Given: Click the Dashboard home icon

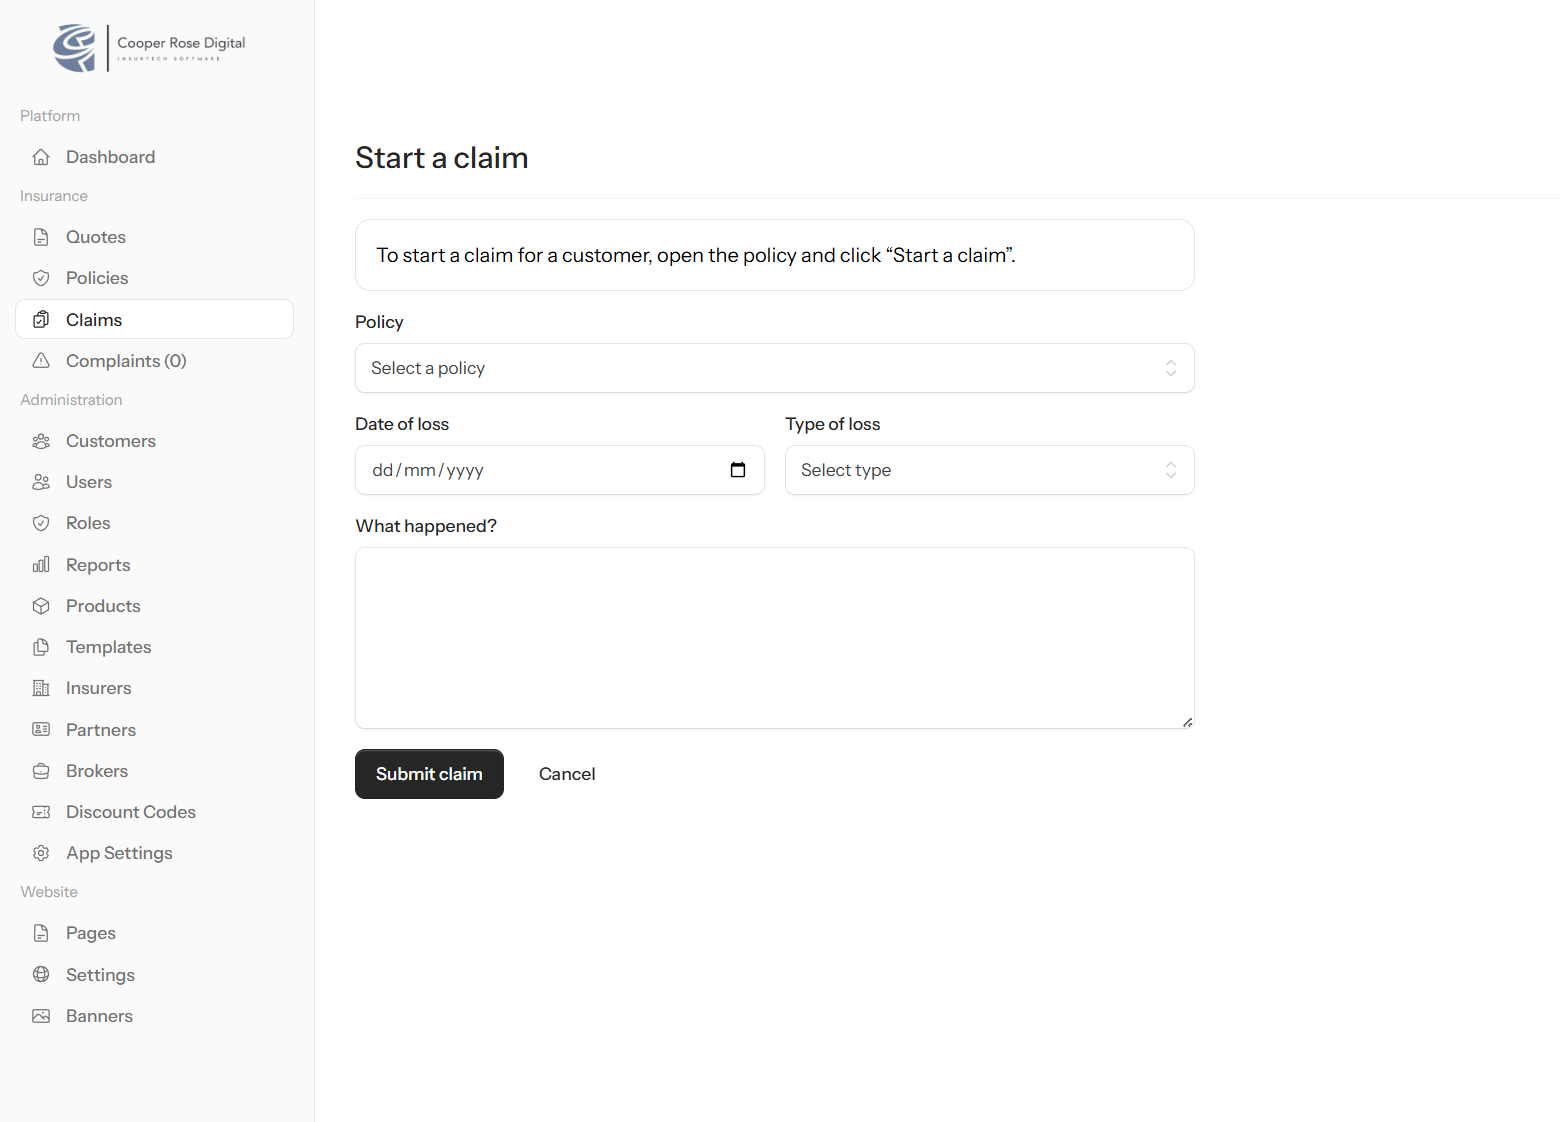Looking at the screenshot, I should pos(41,157).
